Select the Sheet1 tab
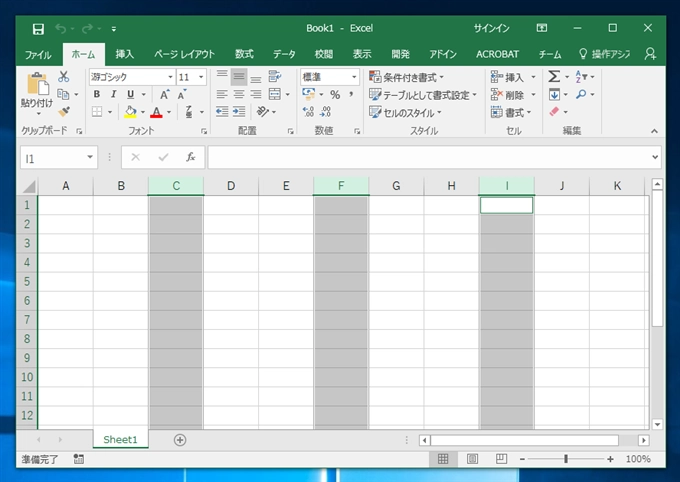680x482 pixels. (x=120, y=439)
